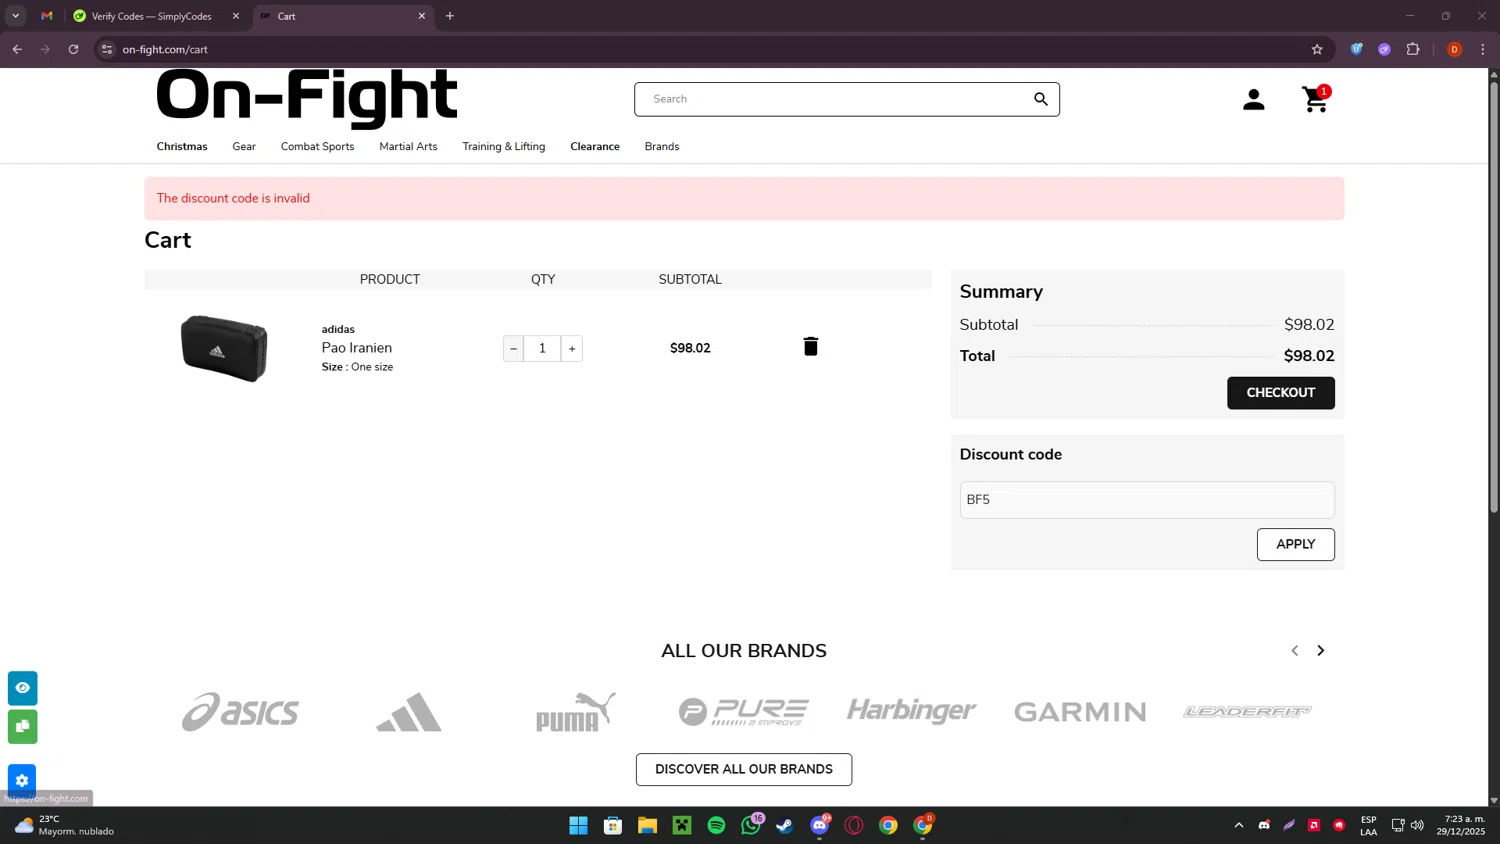Image resolution: width=1500 pixels, height=844 pixels.
Task: Bookmark this page with star icon
Action: (1317, 49)
